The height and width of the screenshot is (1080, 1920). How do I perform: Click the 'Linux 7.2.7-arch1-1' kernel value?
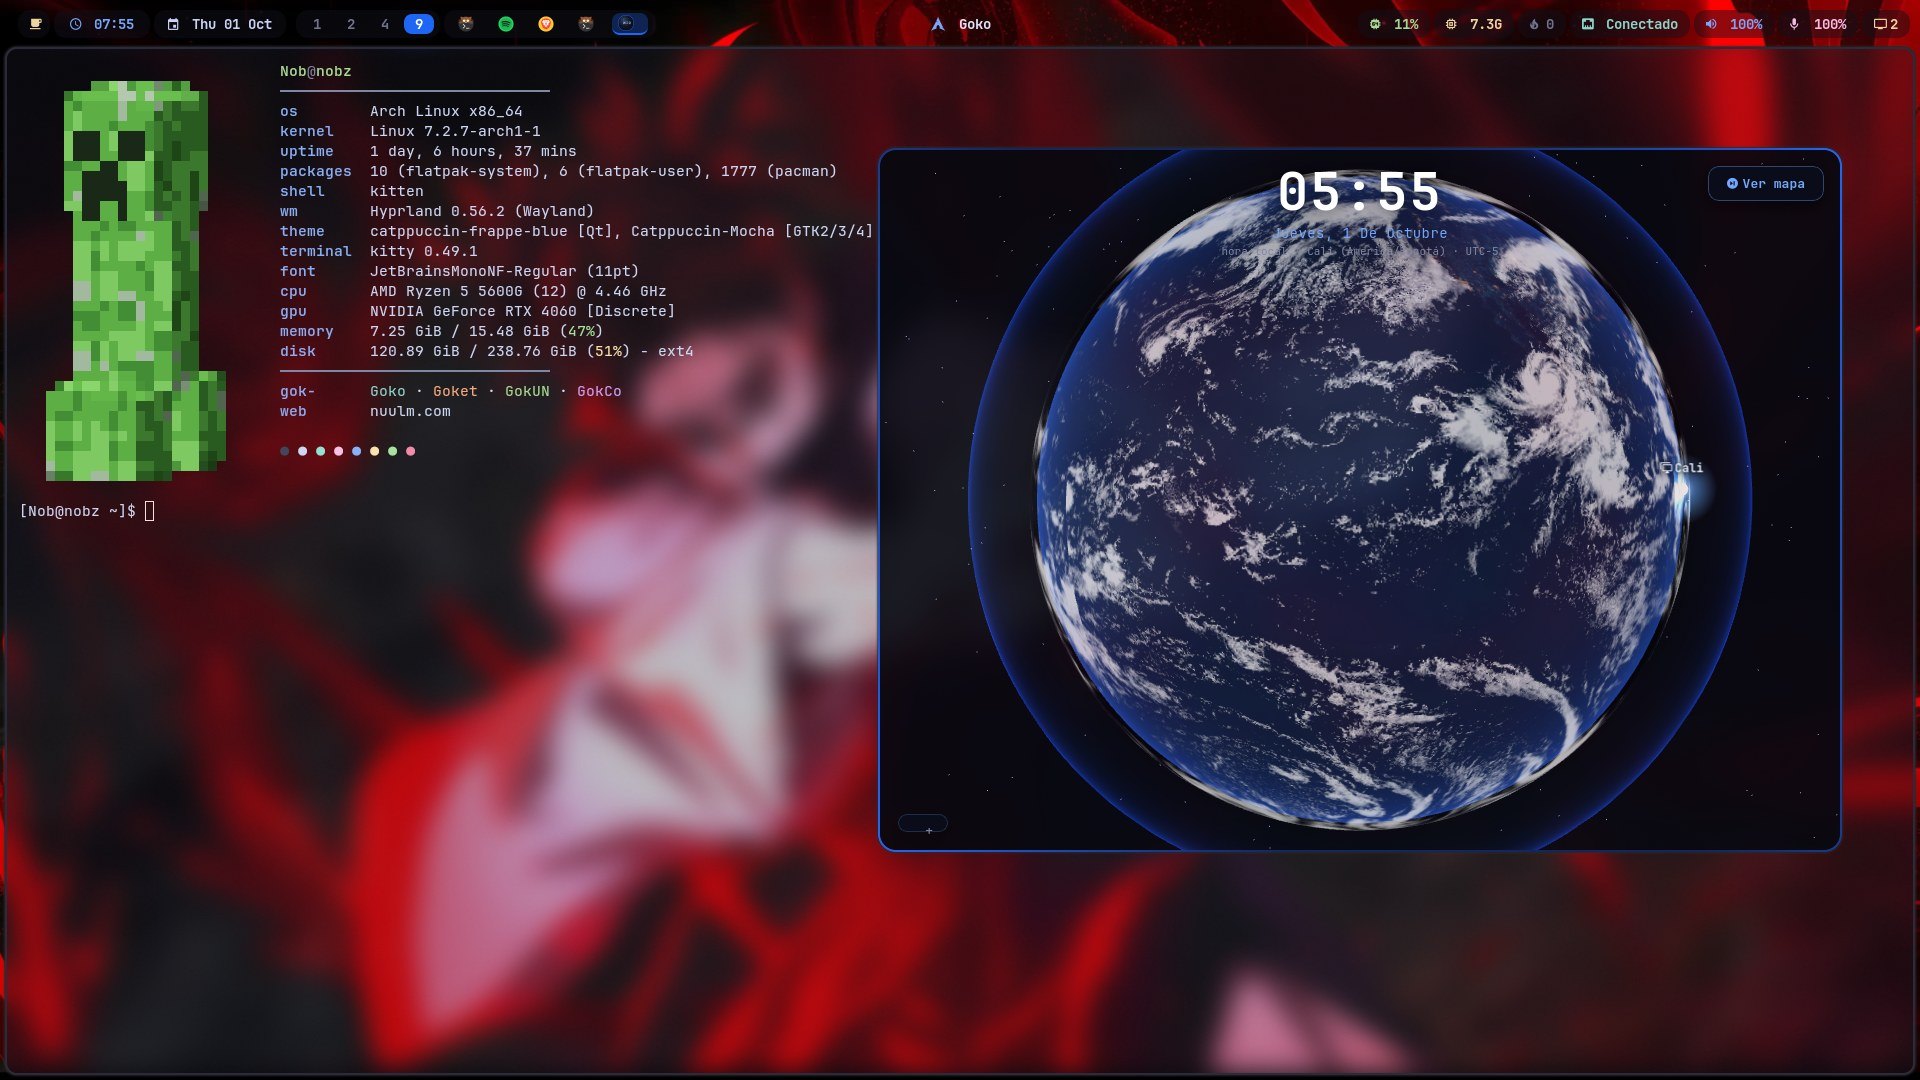point(455,131)
